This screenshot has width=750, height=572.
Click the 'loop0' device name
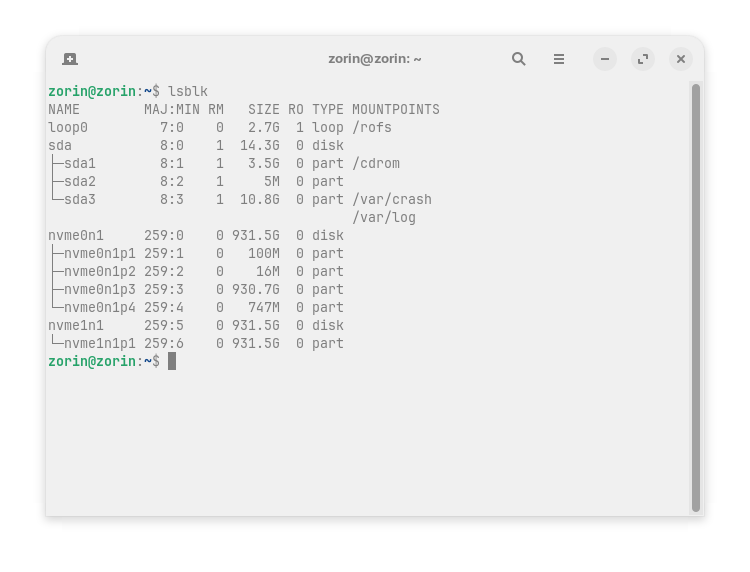click(x=68, y=127)
